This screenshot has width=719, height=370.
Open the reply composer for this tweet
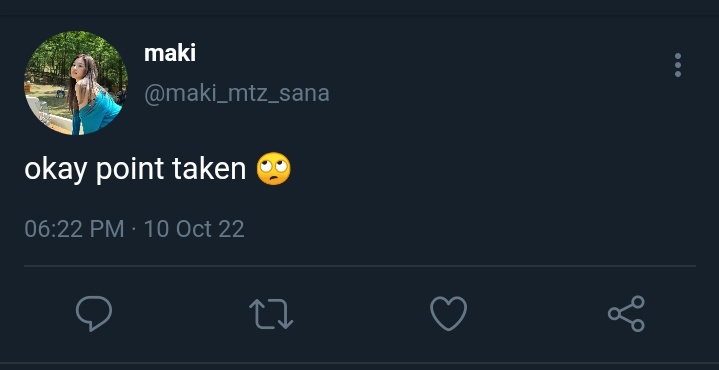click(94, 314)
